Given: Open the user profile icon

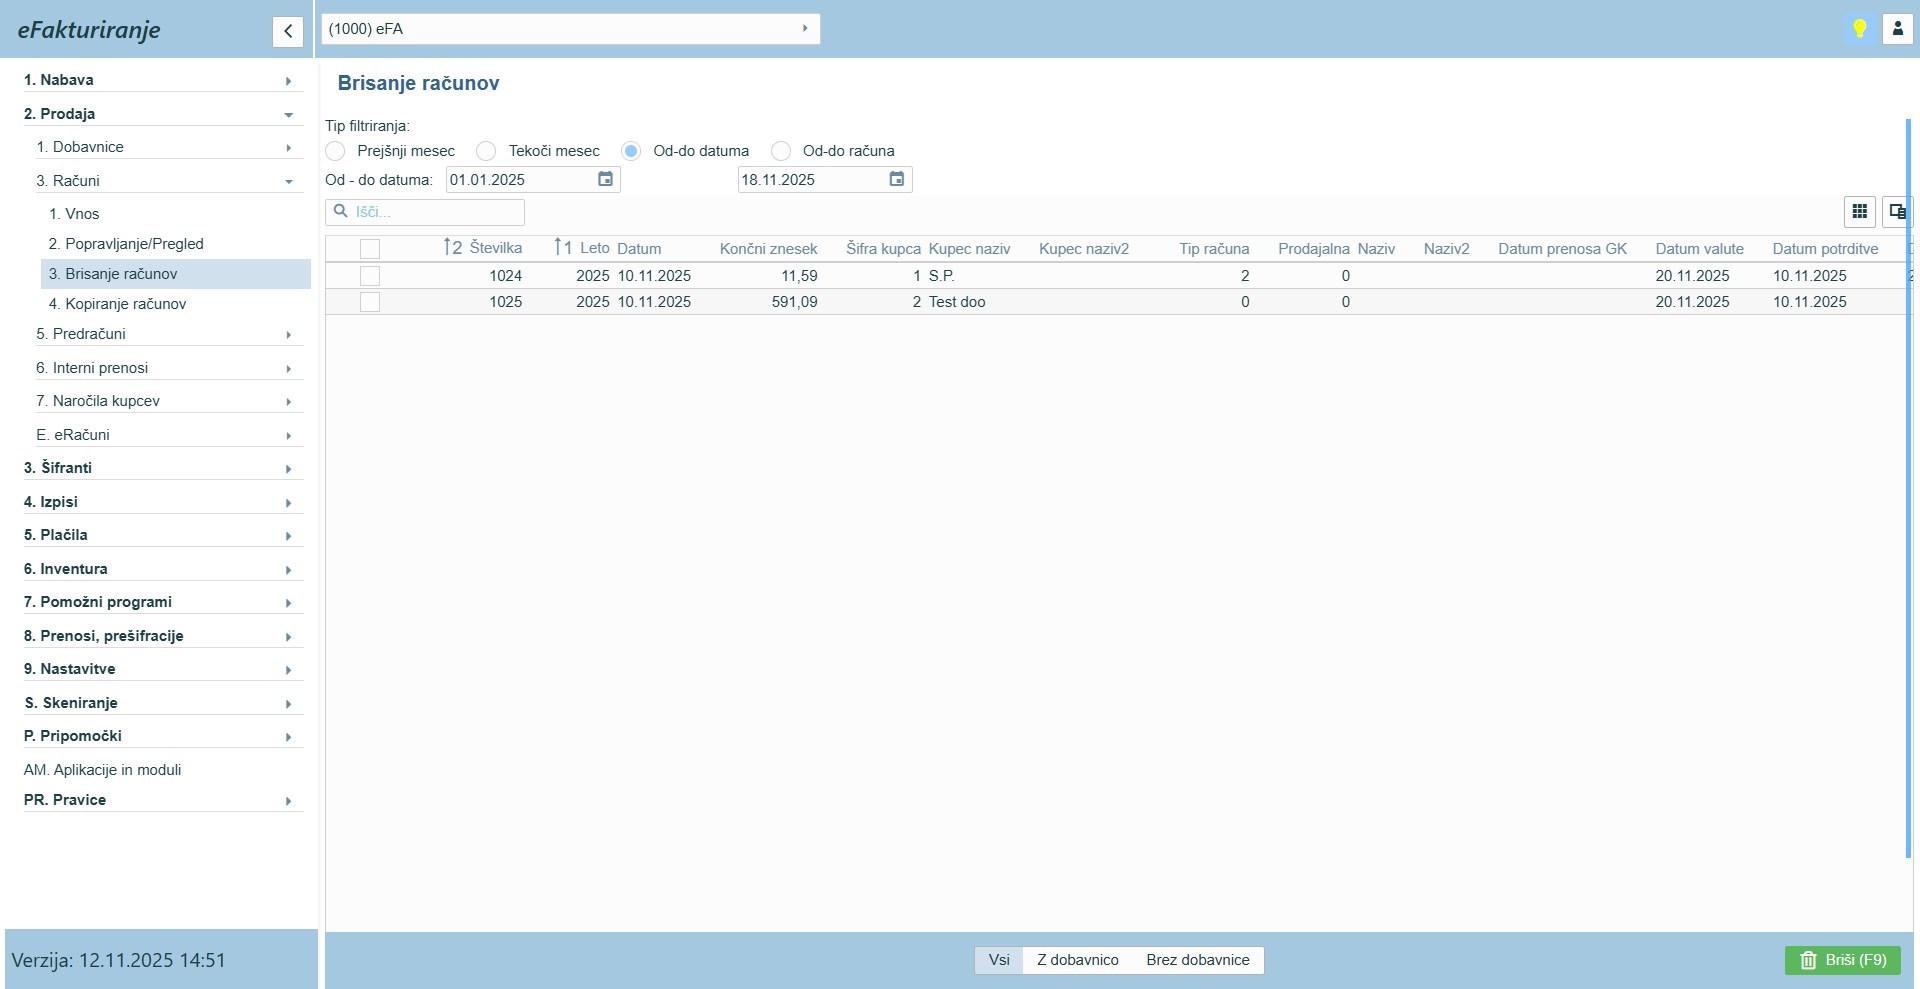Looking at the screenshot, I should click(1897, 29).
